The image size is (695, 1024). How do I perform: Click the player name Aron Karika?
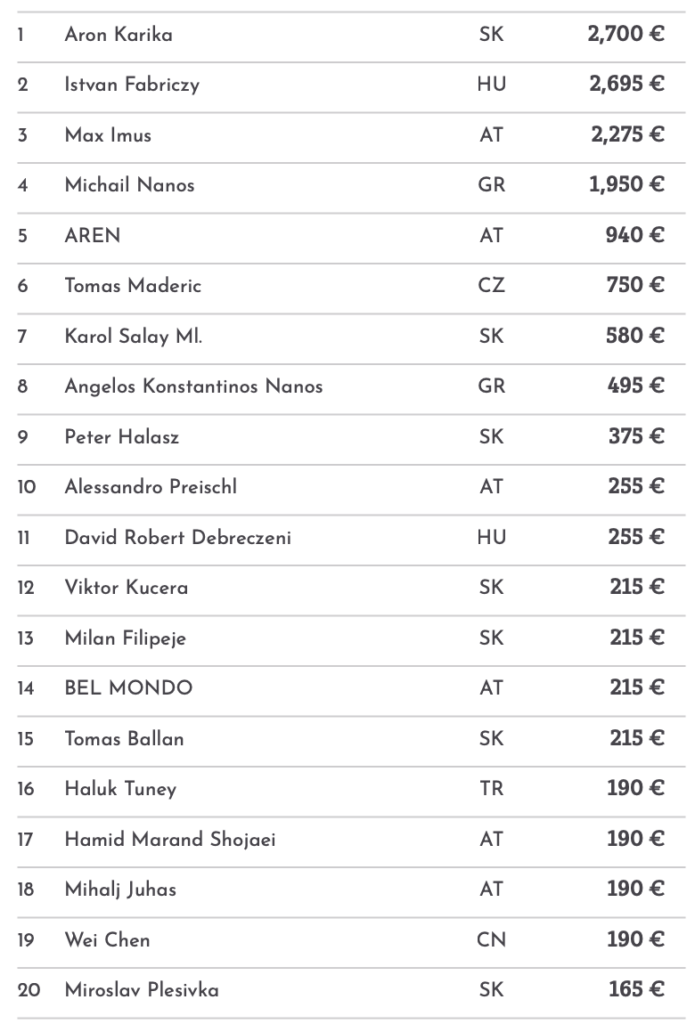click(x=118, y=35)
